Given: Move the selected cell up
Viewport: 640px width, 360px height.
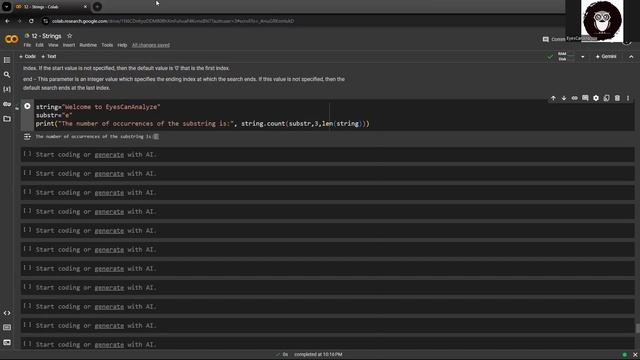Looking at the screenshot, I should click(553, 98).
